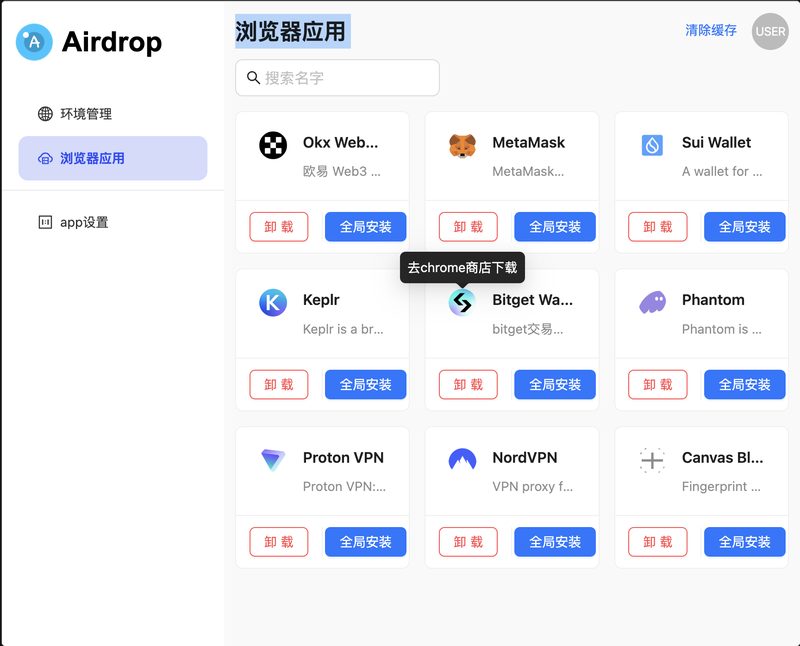Uninstall Canvas Blocker with 卸载
The image size is (800, 646).
pos(658,541)
